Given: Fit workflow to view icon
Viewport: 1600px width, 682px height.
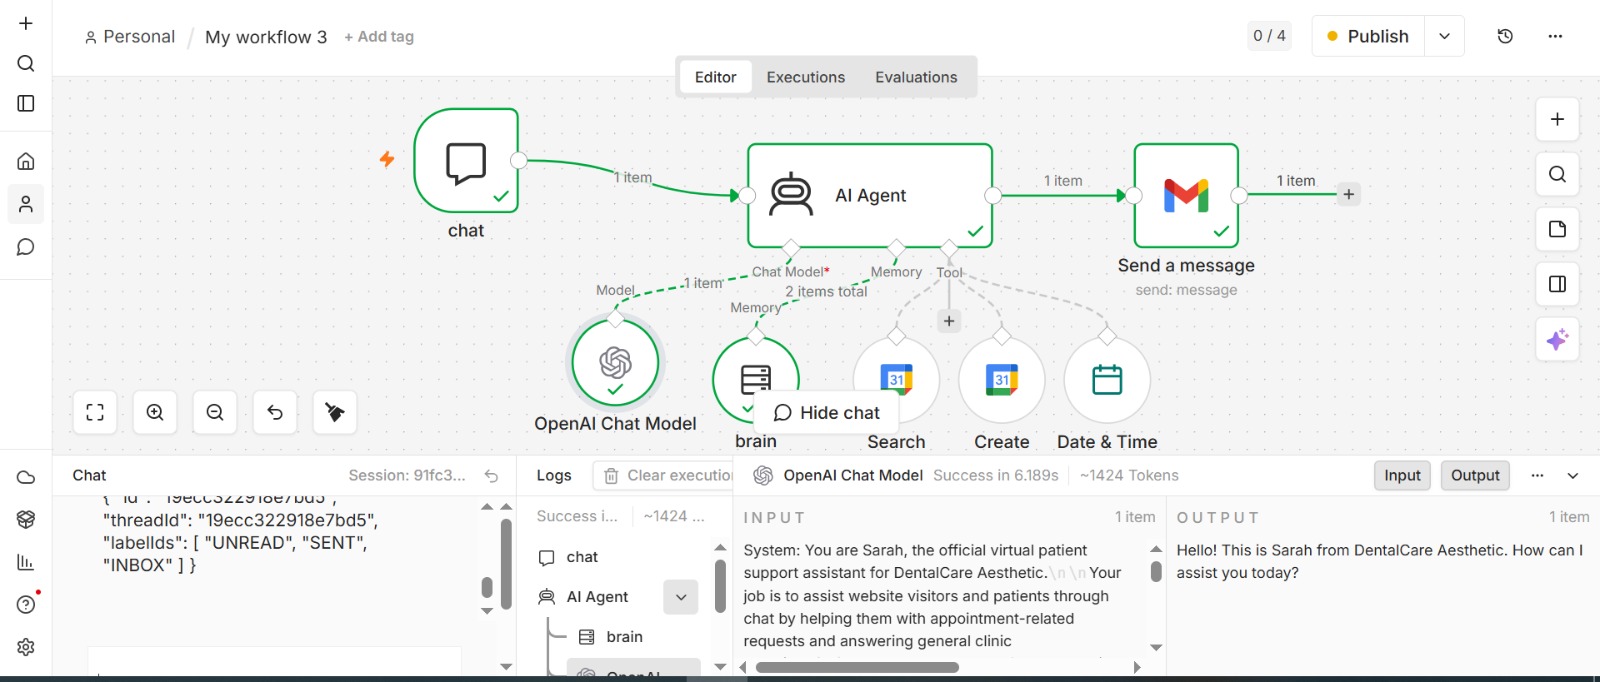Looking at the screenshot, I should (x=95, y=412).
